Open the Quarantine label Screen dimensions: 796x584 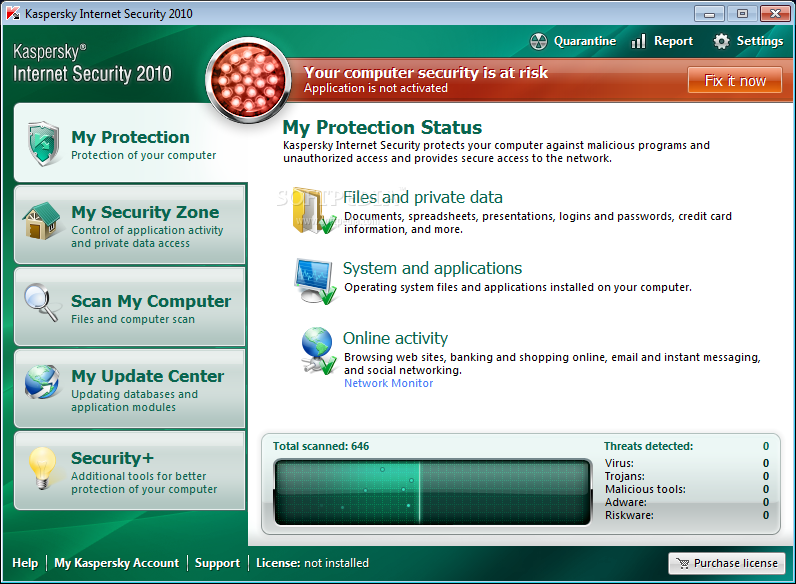[585, 41]
